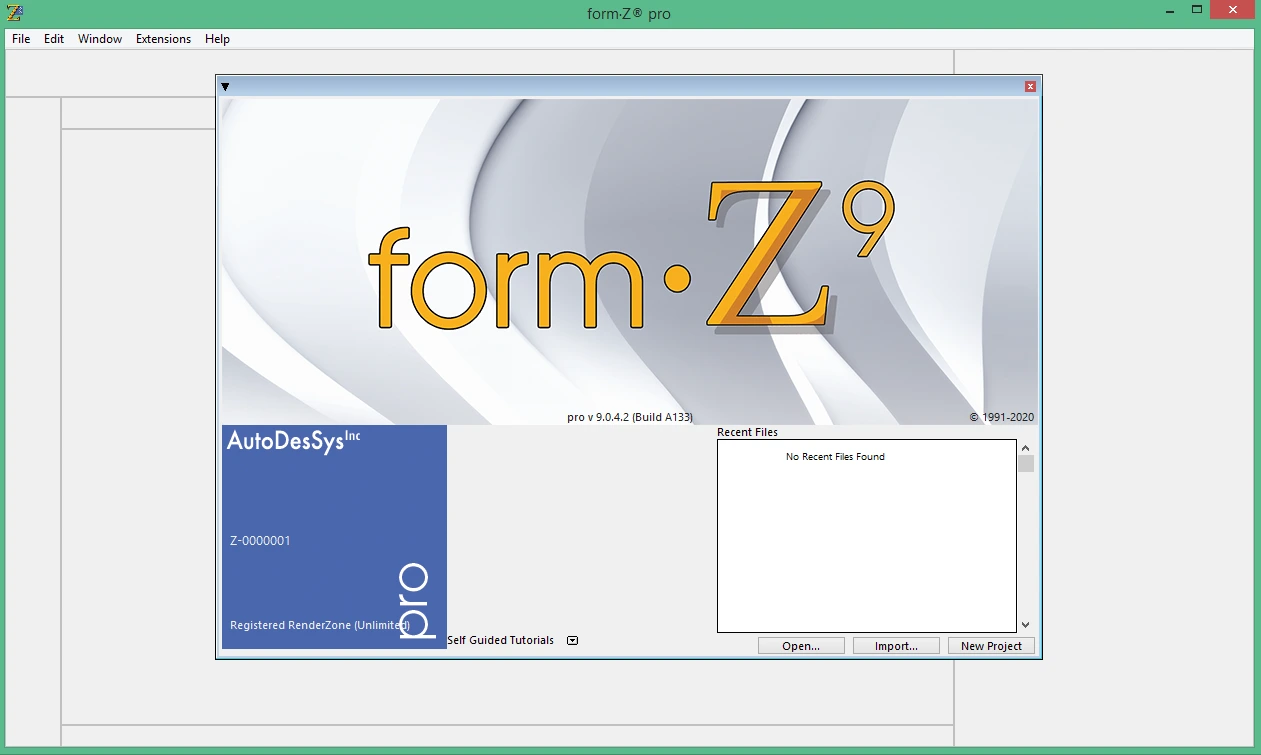
Task: Click the Import... button
Action: click(896, 646)
